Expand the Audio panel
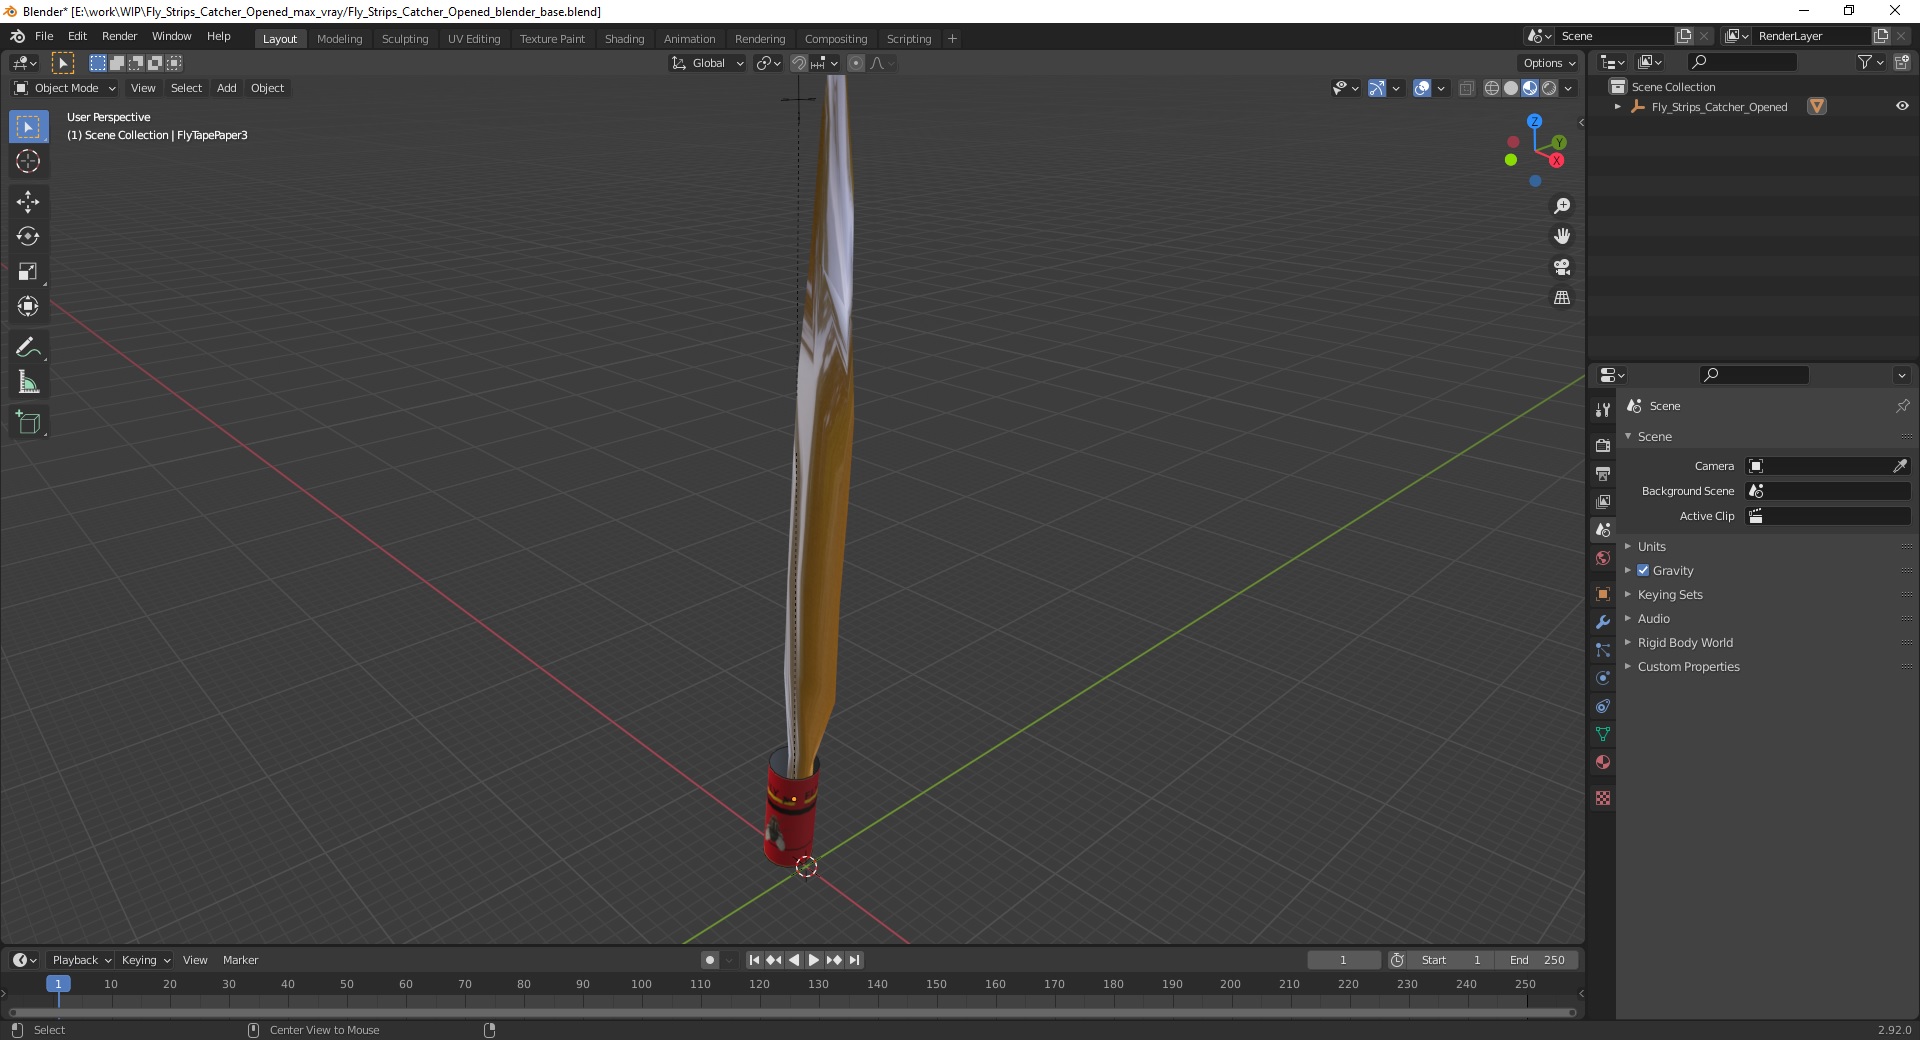The height and width of the screenshot is (1040, 1920). click(x=1654, y=618)
